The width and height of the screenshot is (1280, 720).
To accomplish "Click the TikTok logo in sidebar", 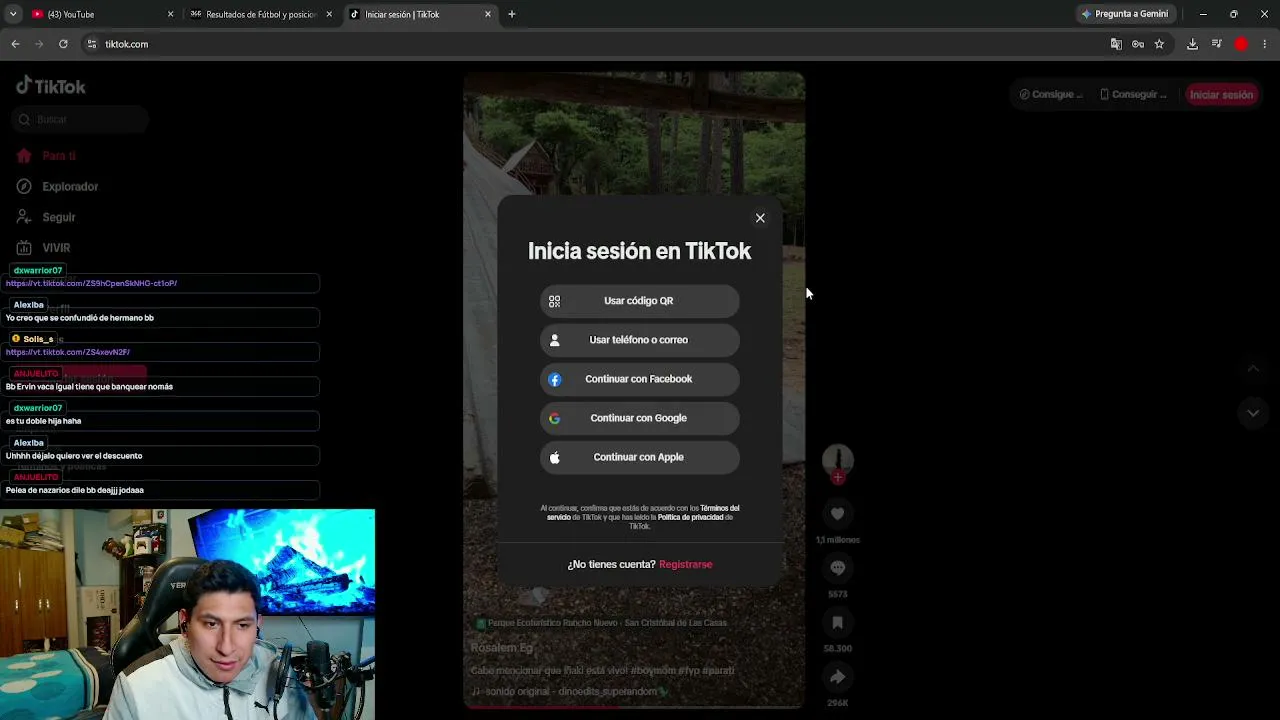I will click(51, 87).
